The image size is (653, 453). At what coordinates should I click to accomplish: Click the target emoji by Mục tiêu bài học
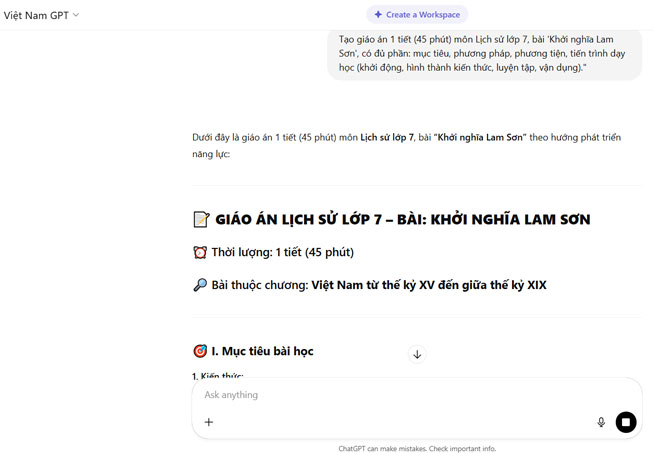pos(200,351)
